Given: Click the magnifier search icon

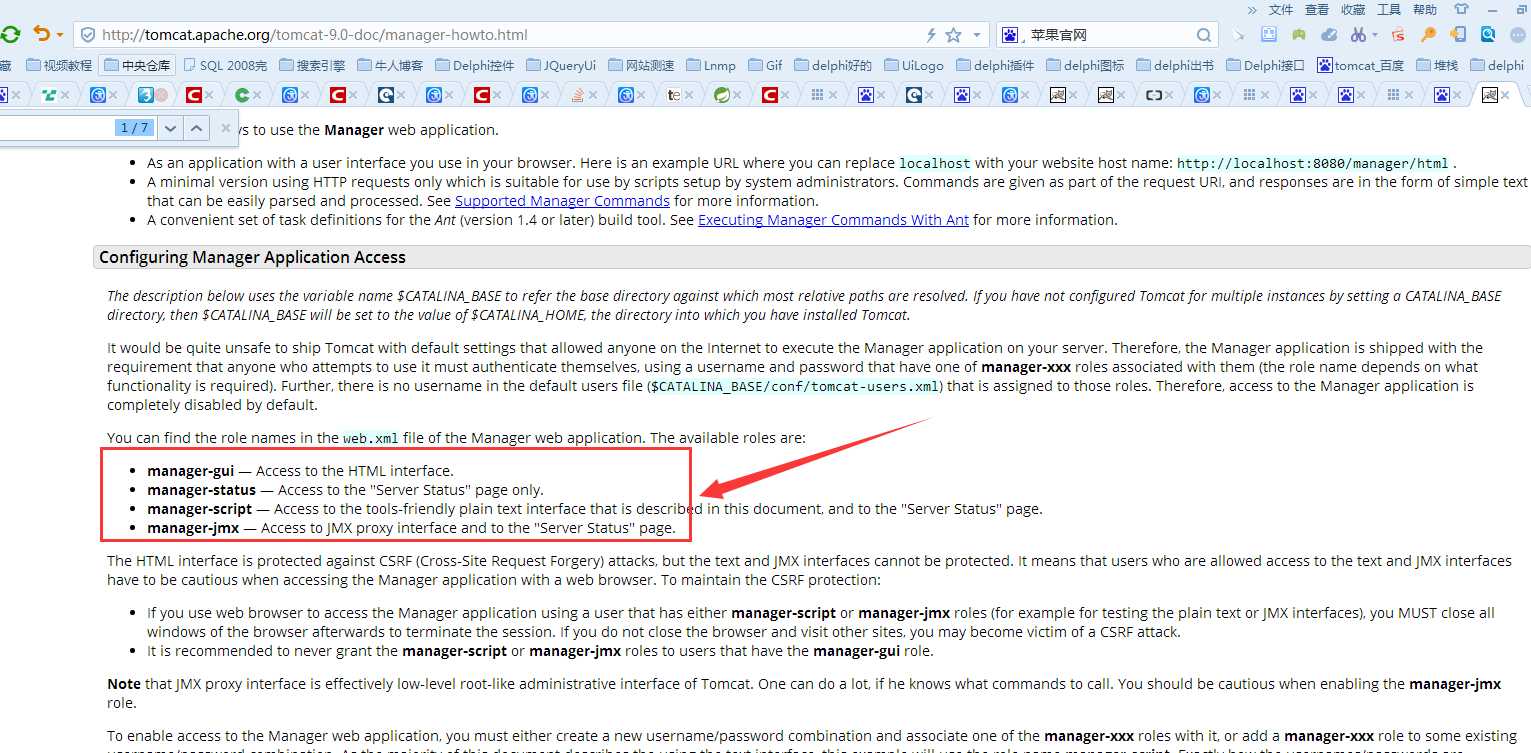Looking at the screenshot, I should coord(1204,35).
